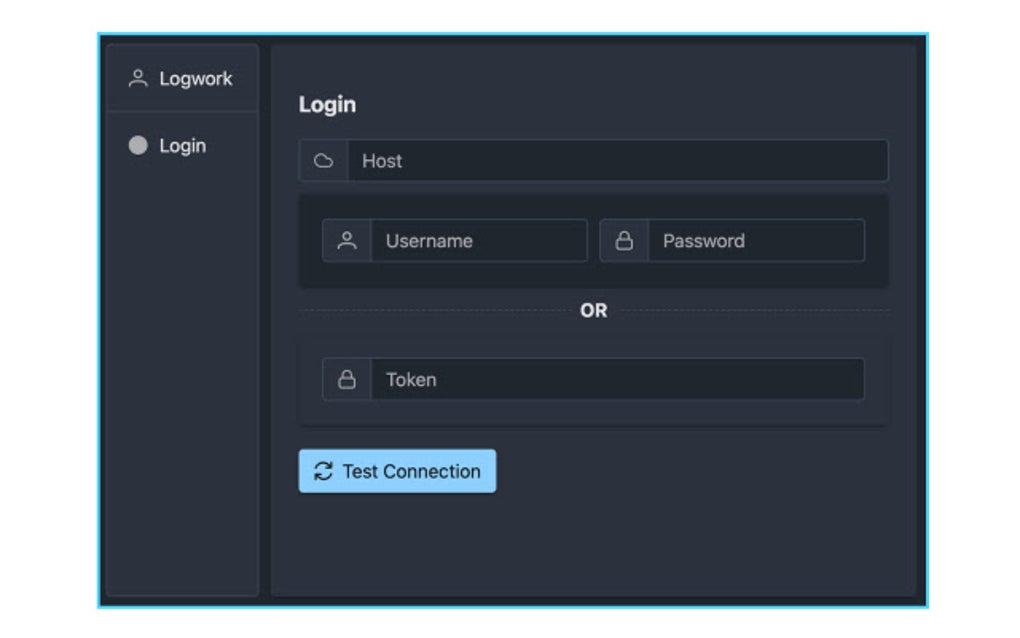Click the padlock icon beside Password
Viewport: 1020px width, 638px height.
point(625,240)
